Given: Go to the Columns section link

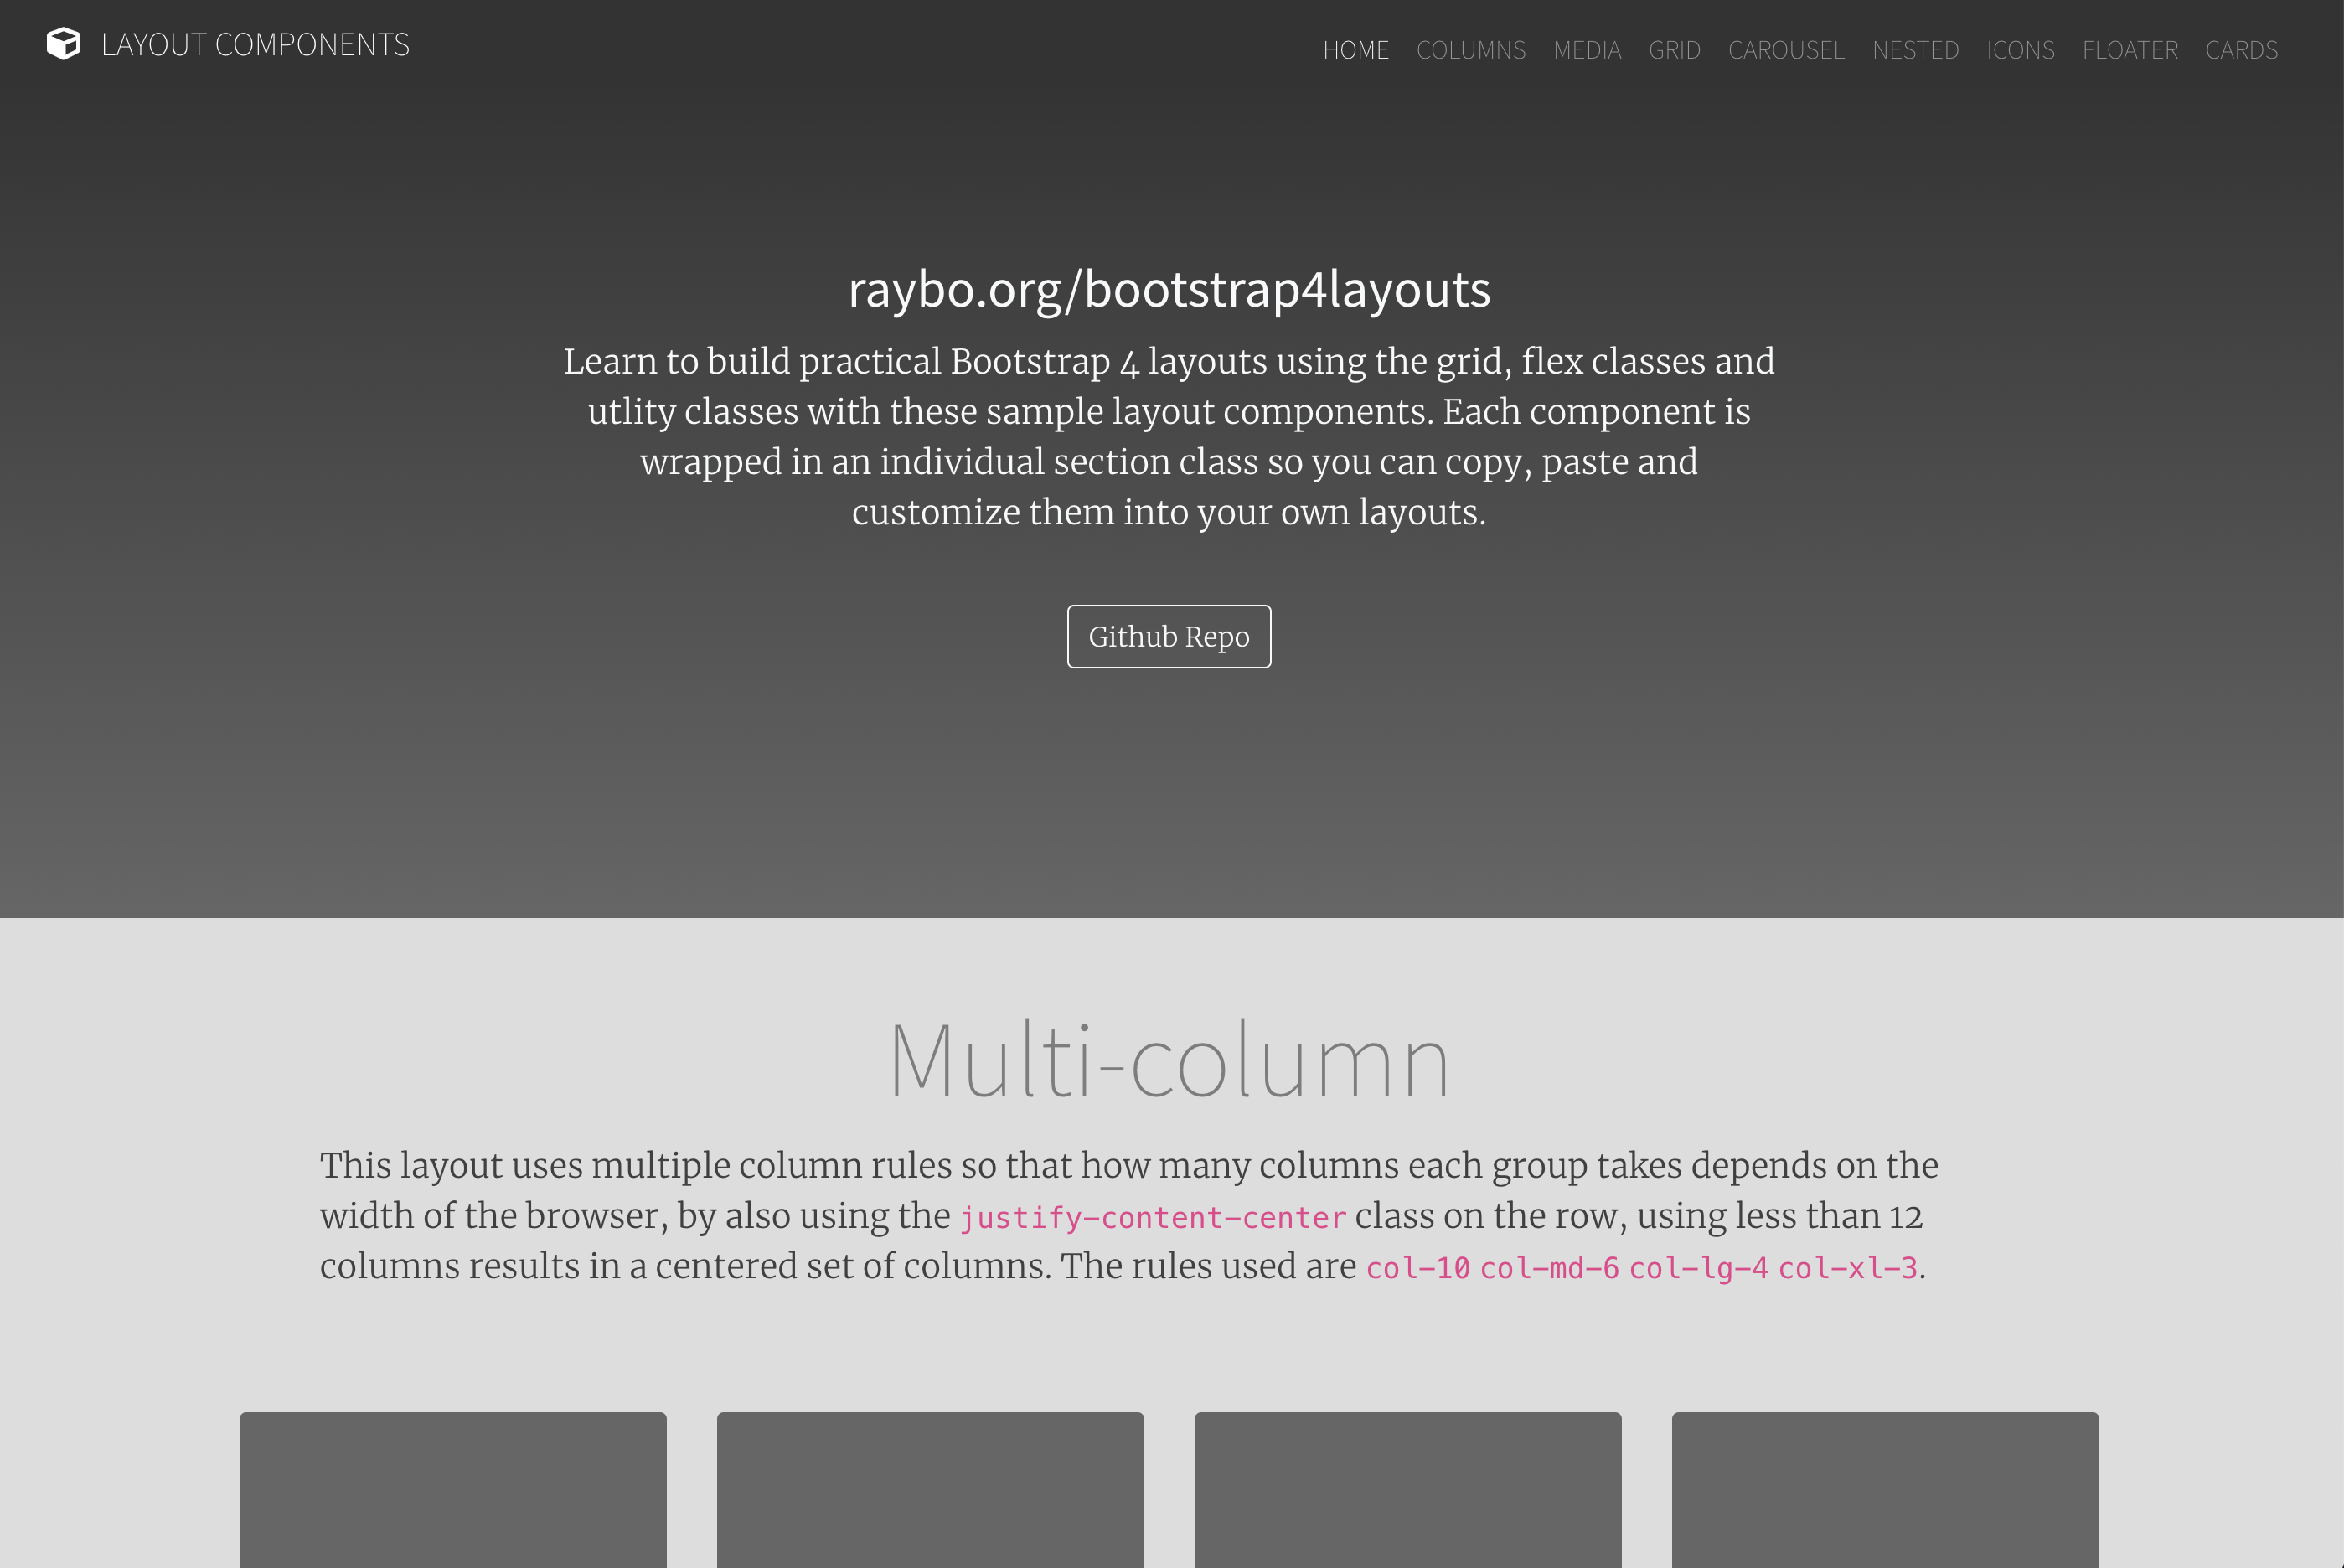Looking at the screenshot, I should [x=1470, y=50].
